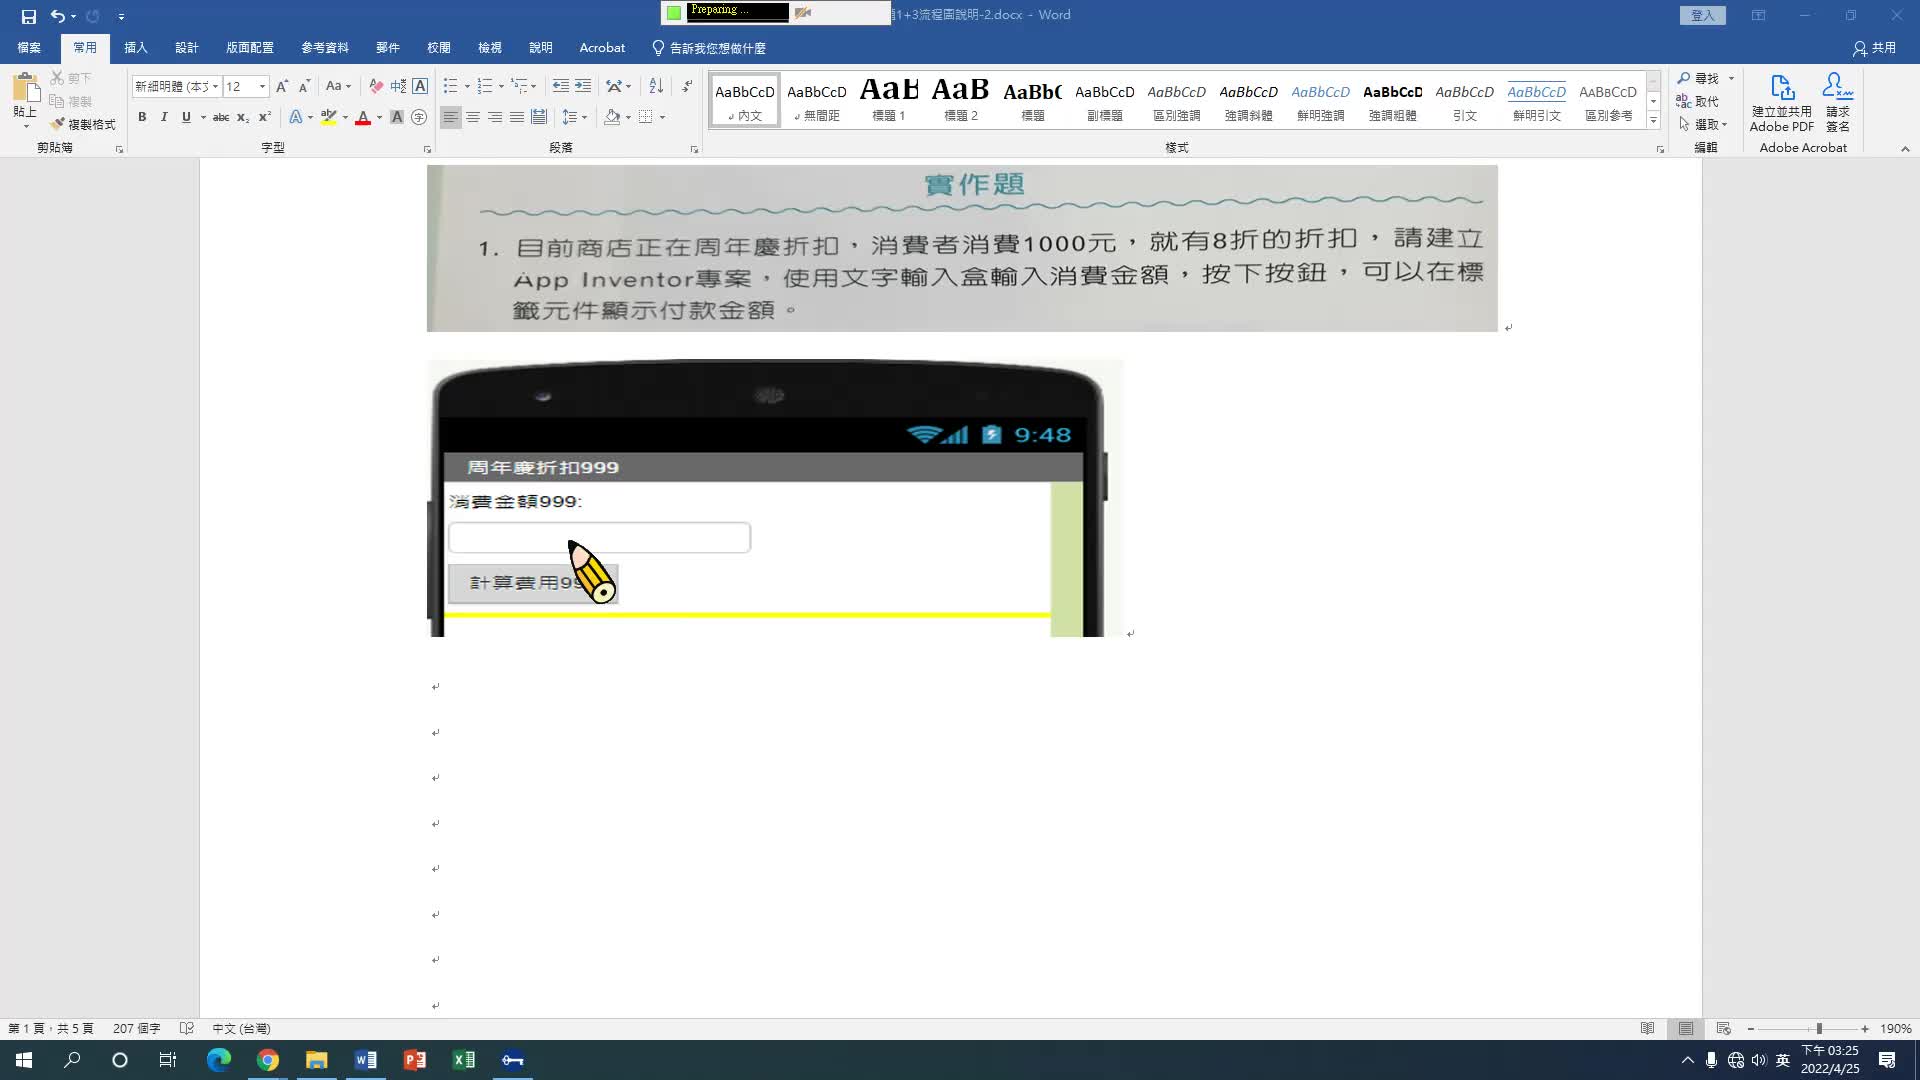Image resolution: width=1920 pixels, height=1080 pixels.
Task: Expand the font size dropdown
Action: tap(263, 86)
